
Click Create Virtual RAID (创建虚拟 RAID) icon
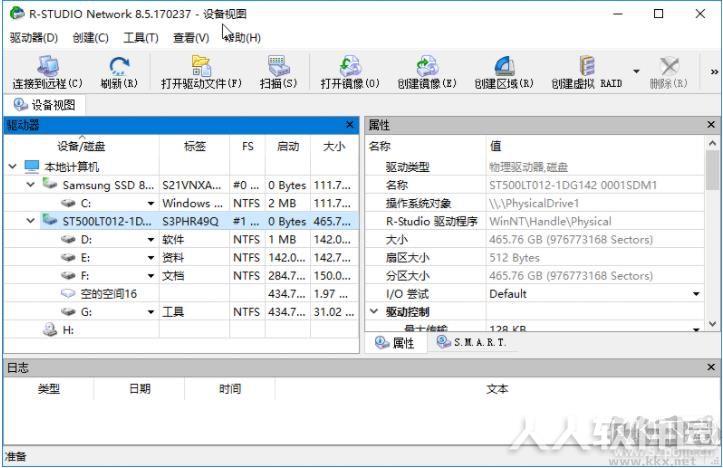click(587, 66)
